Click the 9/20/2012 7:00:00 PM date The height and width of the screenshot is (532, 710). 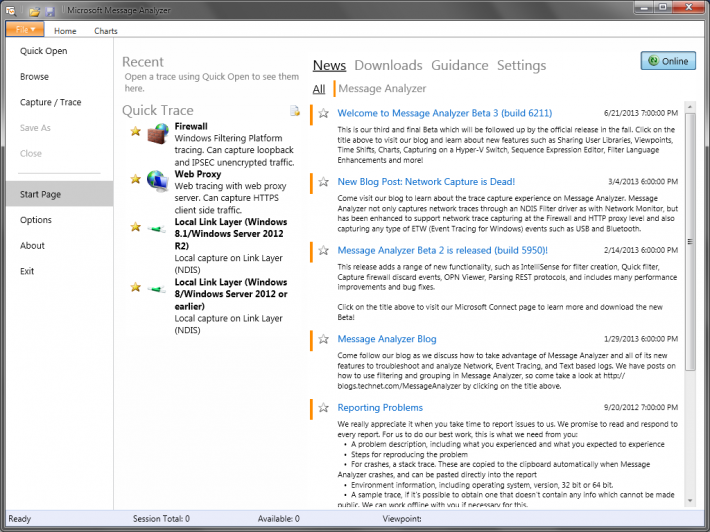tap(641, 408)
